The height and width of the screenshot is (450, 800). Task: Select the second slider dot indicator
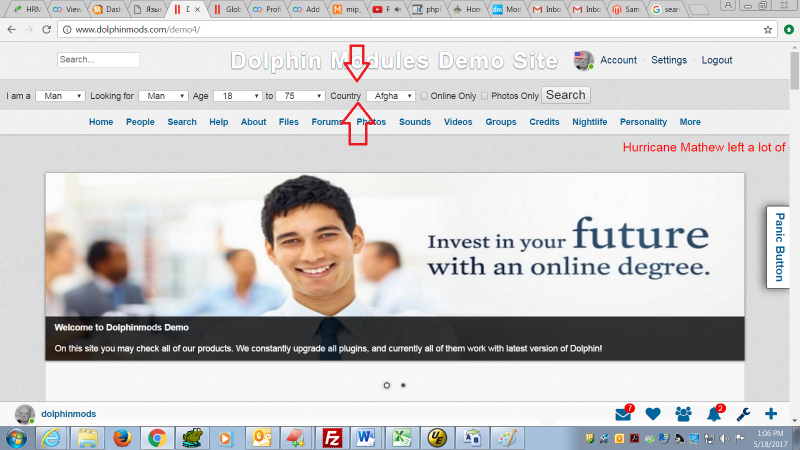pyautogui.click(x=403, y=385)
